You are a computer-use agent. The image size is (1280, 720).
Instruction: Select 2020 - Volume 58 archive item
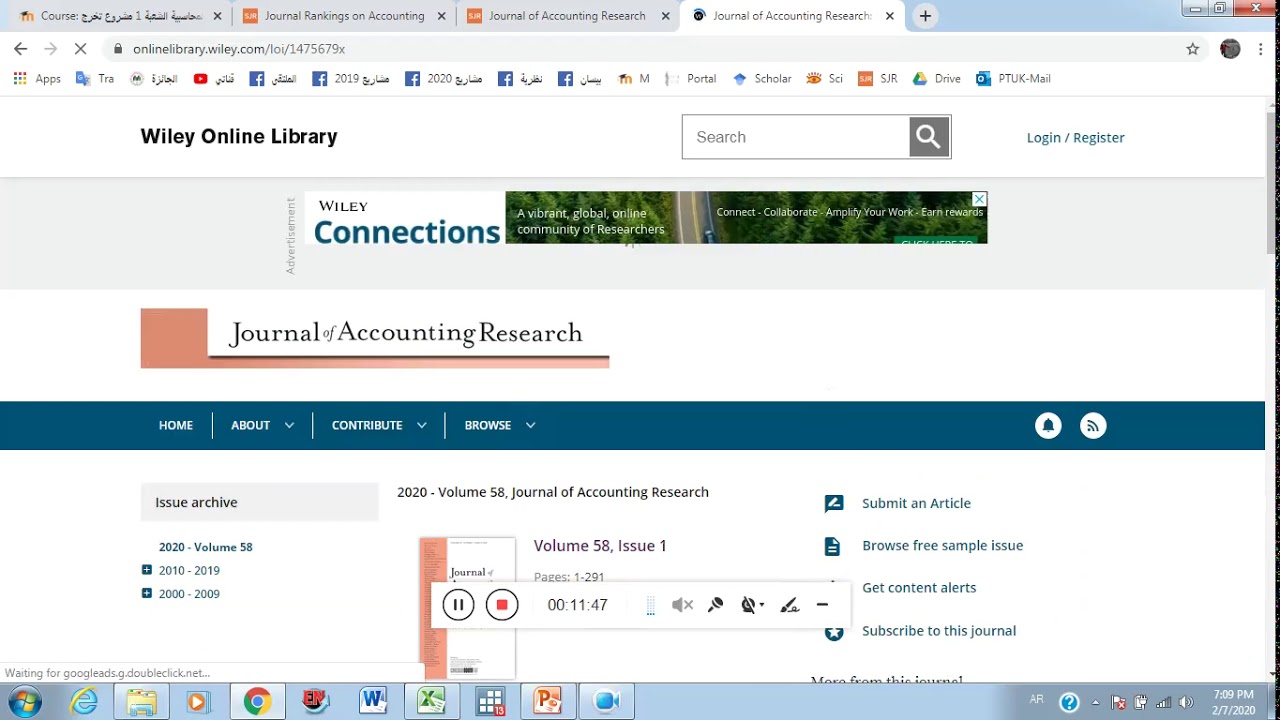(x=205, y=547)
